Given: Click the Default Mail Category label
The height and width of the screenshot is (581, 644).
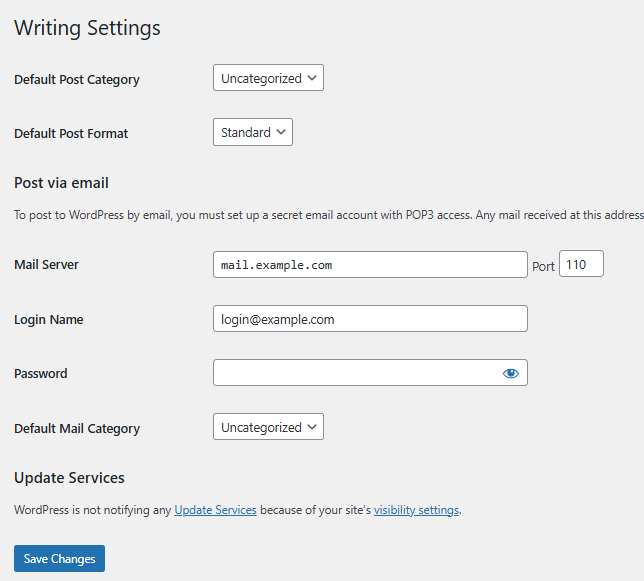Looking at the screenshot, I should point(77,428).
